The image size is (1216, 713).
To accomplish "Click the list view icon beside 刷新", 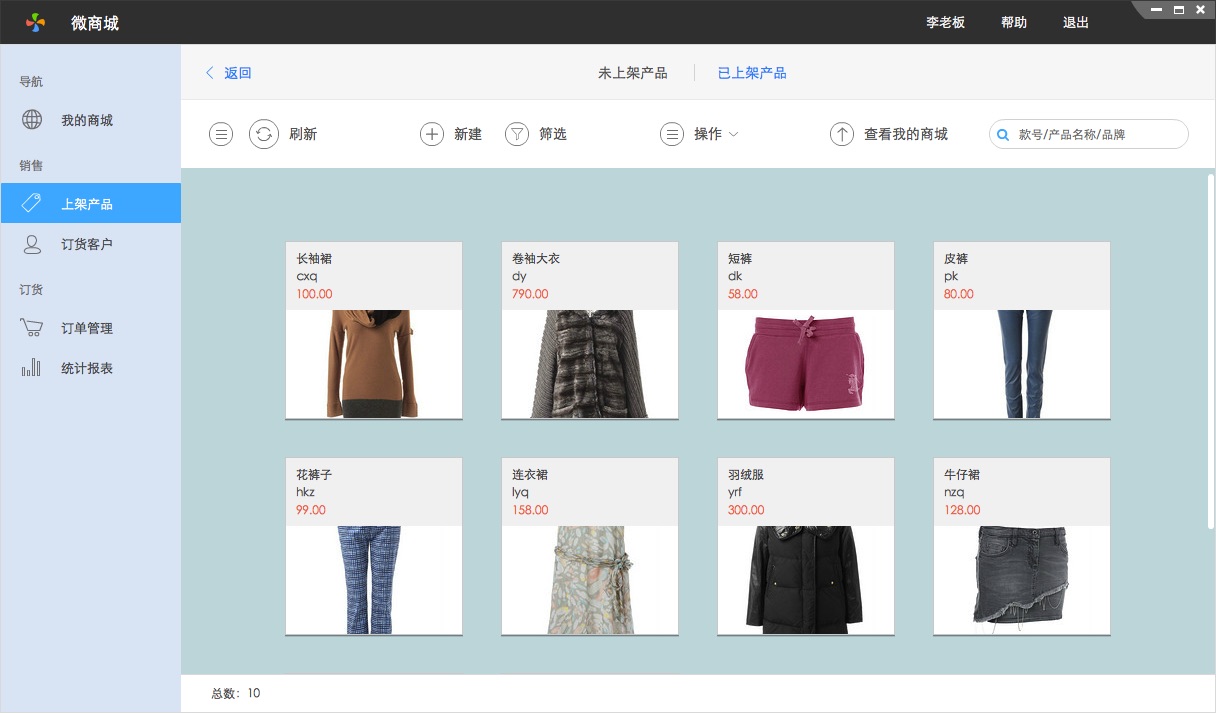I will [220, 133].
